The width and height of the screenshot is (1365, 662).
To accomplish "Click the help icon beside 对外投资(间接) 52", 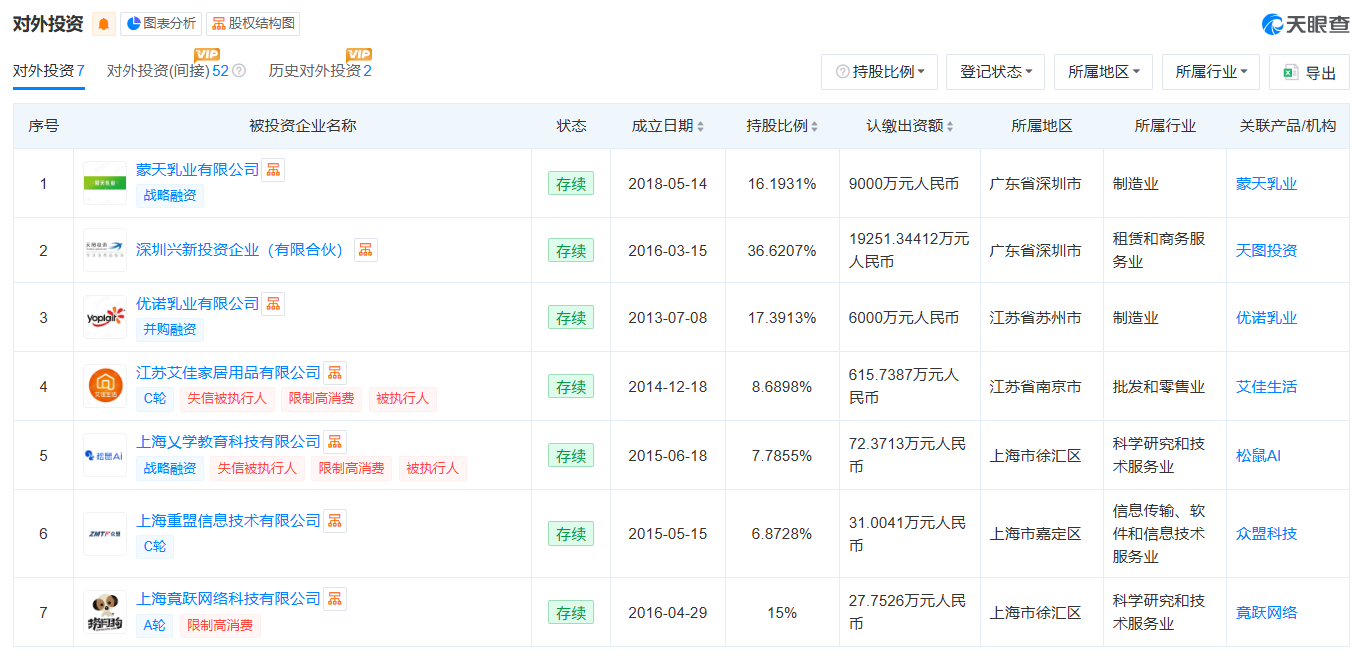I will click(x=239, y=71).
